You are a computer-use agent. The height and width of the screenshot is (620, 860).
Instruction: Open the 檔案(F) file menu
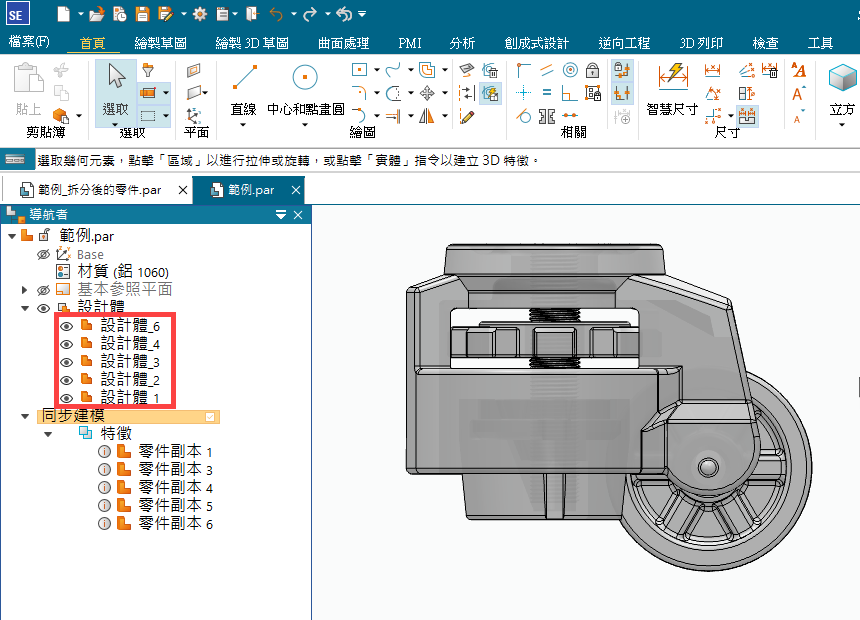click(29, 43)
